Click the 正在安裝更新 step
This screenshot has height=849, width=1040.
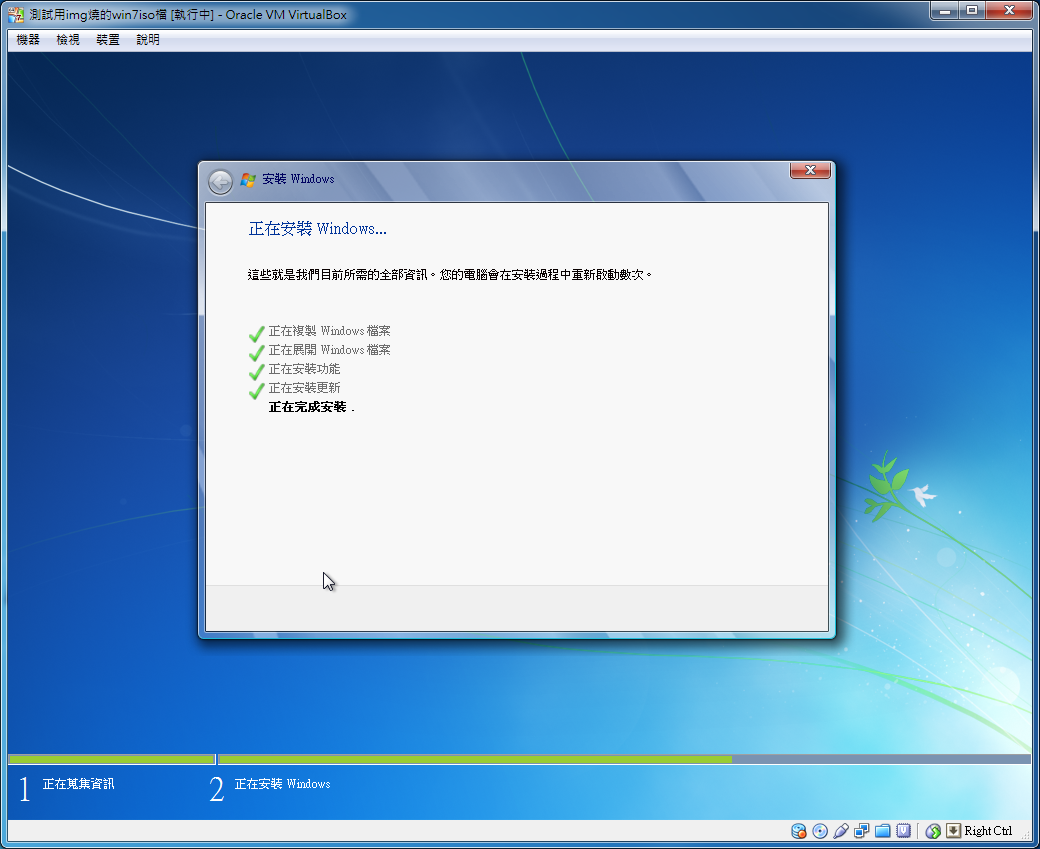[304, 388]
